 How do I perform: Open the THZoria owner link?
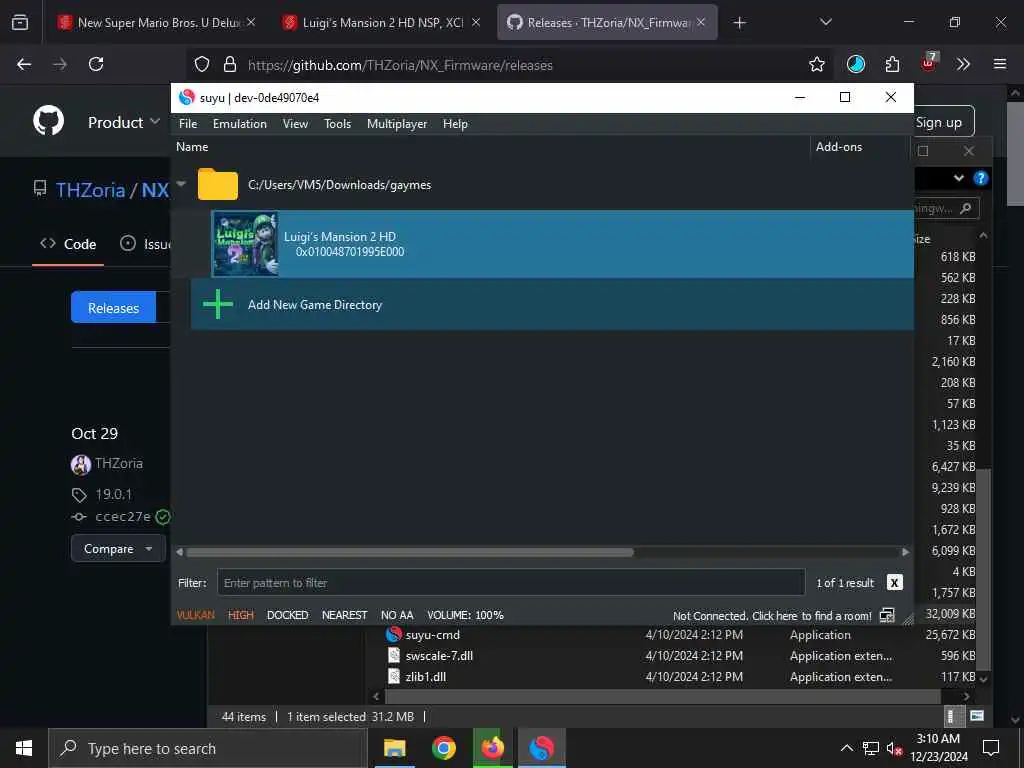coord(90,190)
